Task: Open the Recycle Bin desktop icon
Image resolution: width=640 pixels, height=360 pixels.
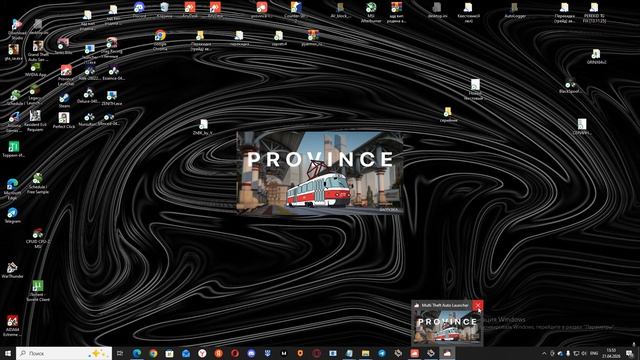Action: pos(164,10)
